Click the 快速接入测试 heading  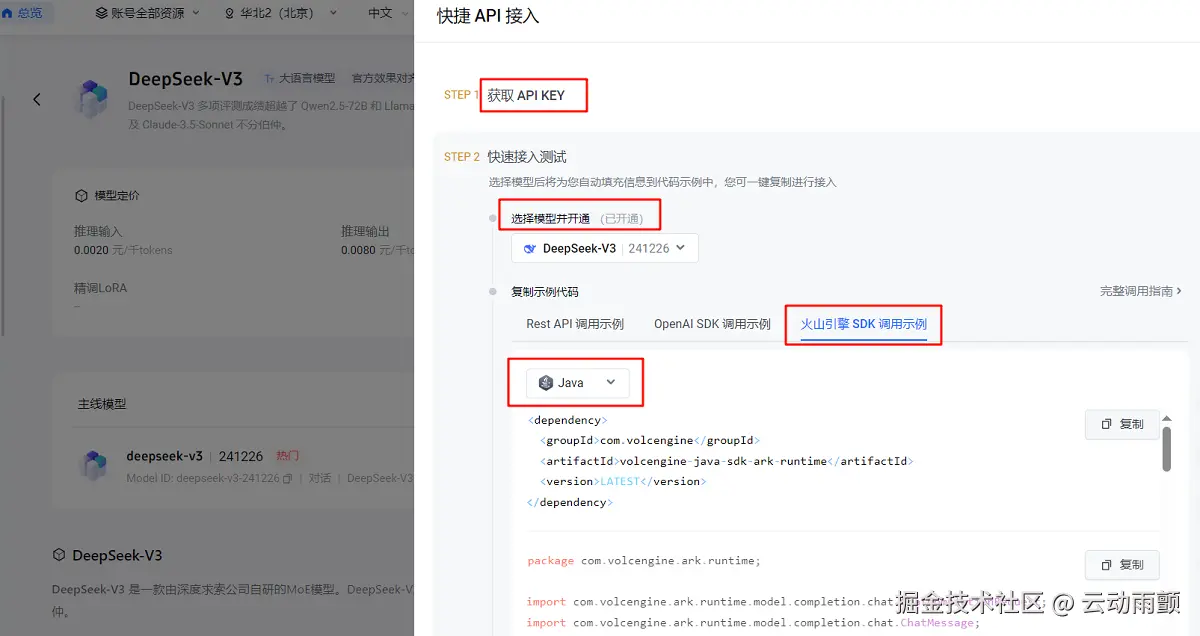[527, 157]
